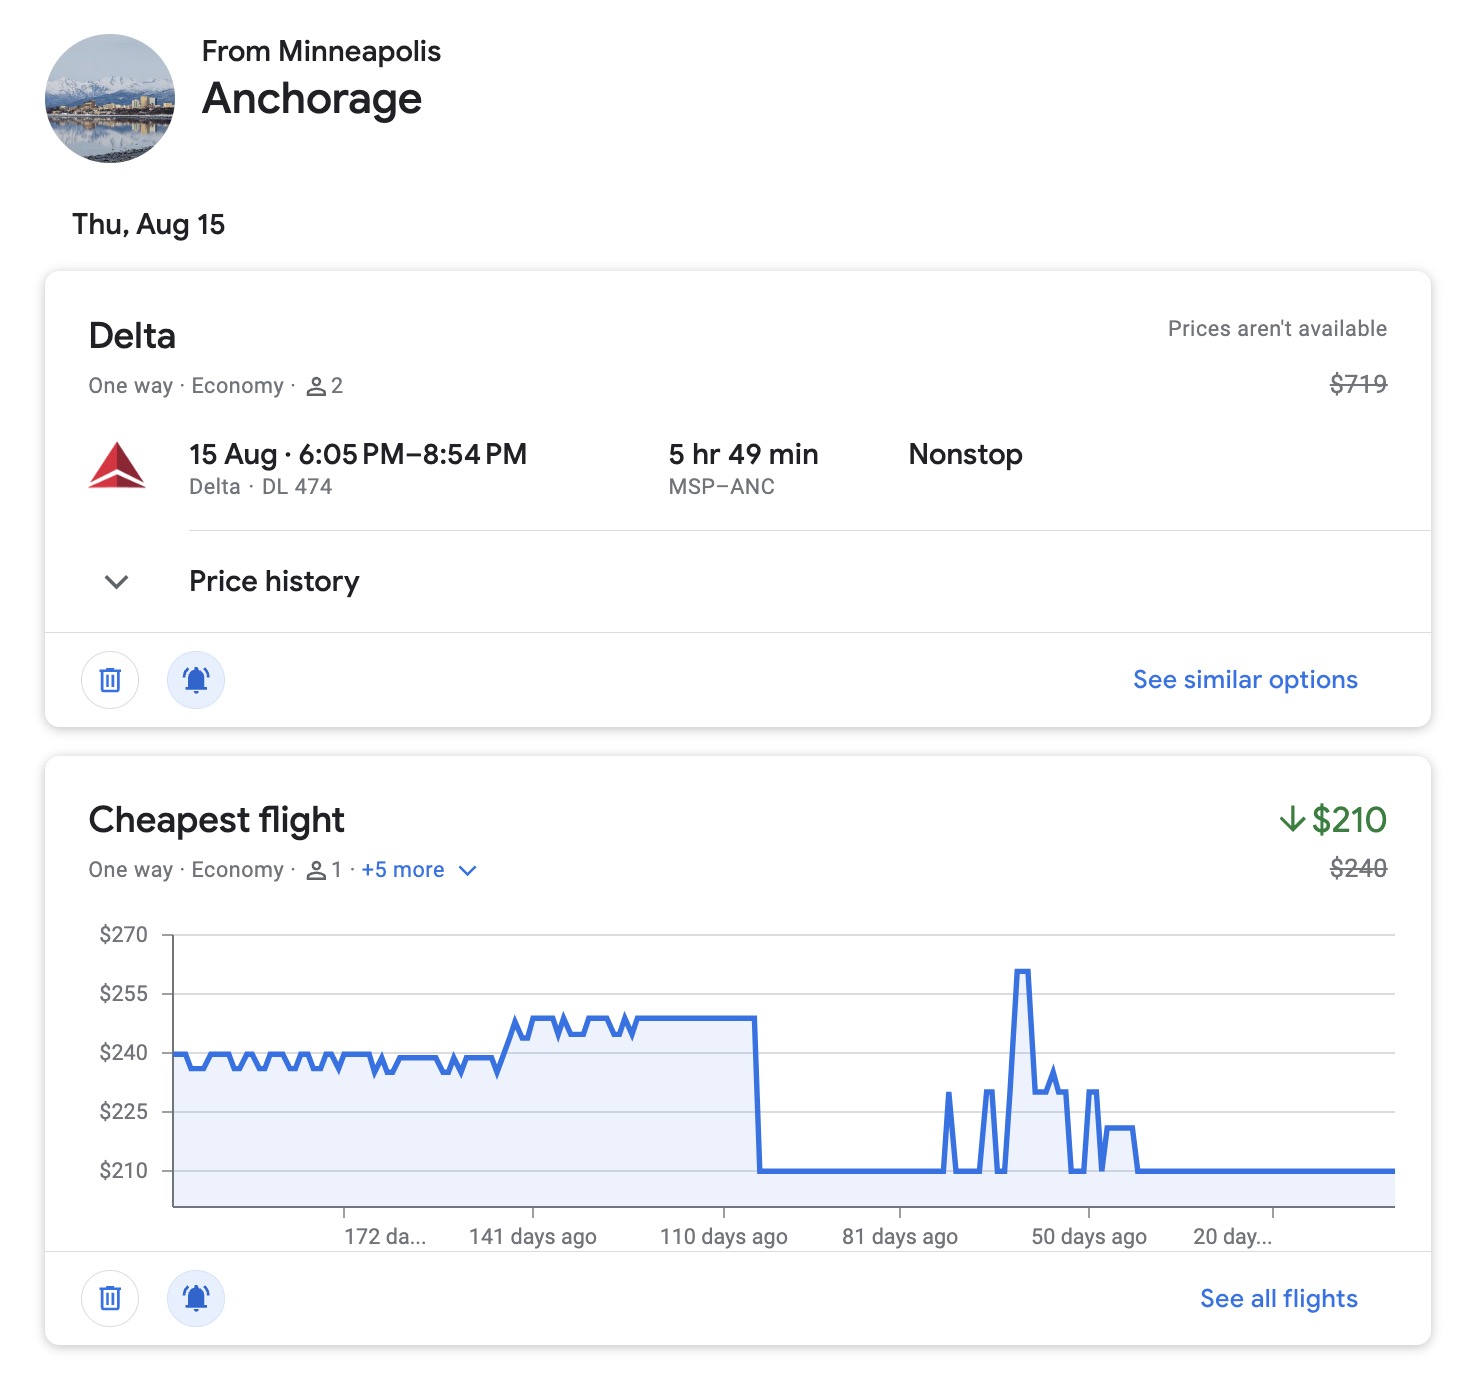Collapse the Price history chevron
The image size is (1476, 1380).
pyautogui.click(x=115, y=581)
